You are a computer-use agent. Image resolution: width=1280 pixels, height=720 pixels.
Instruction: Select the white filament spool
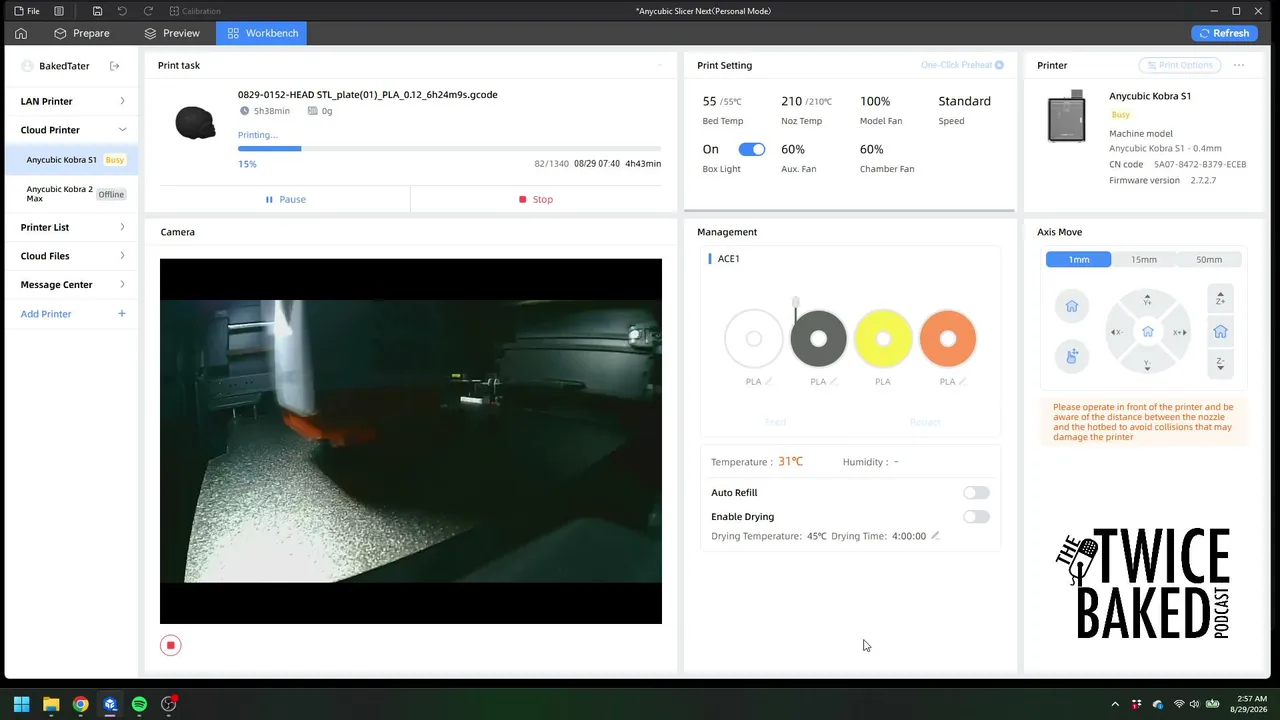click(x=754, y=339)
